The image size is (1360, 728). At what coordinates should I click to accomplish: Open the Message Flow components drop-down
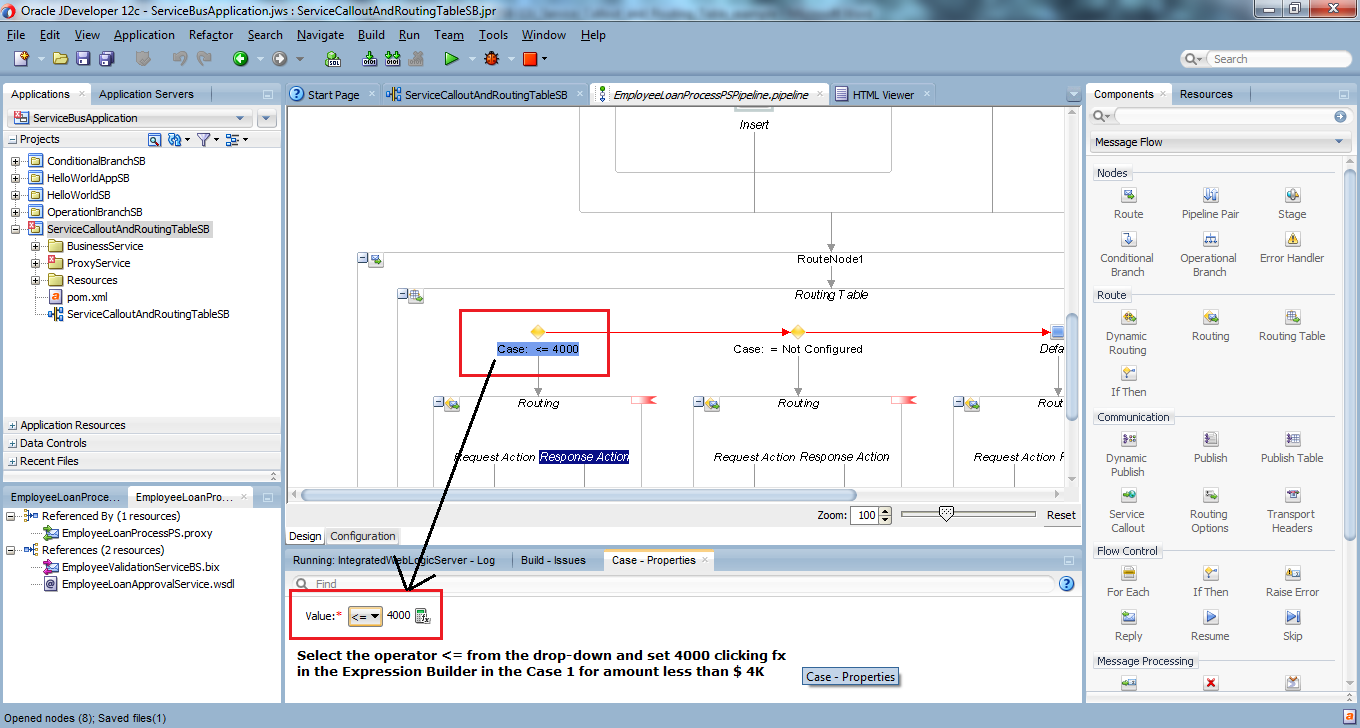pos(1218,142)
